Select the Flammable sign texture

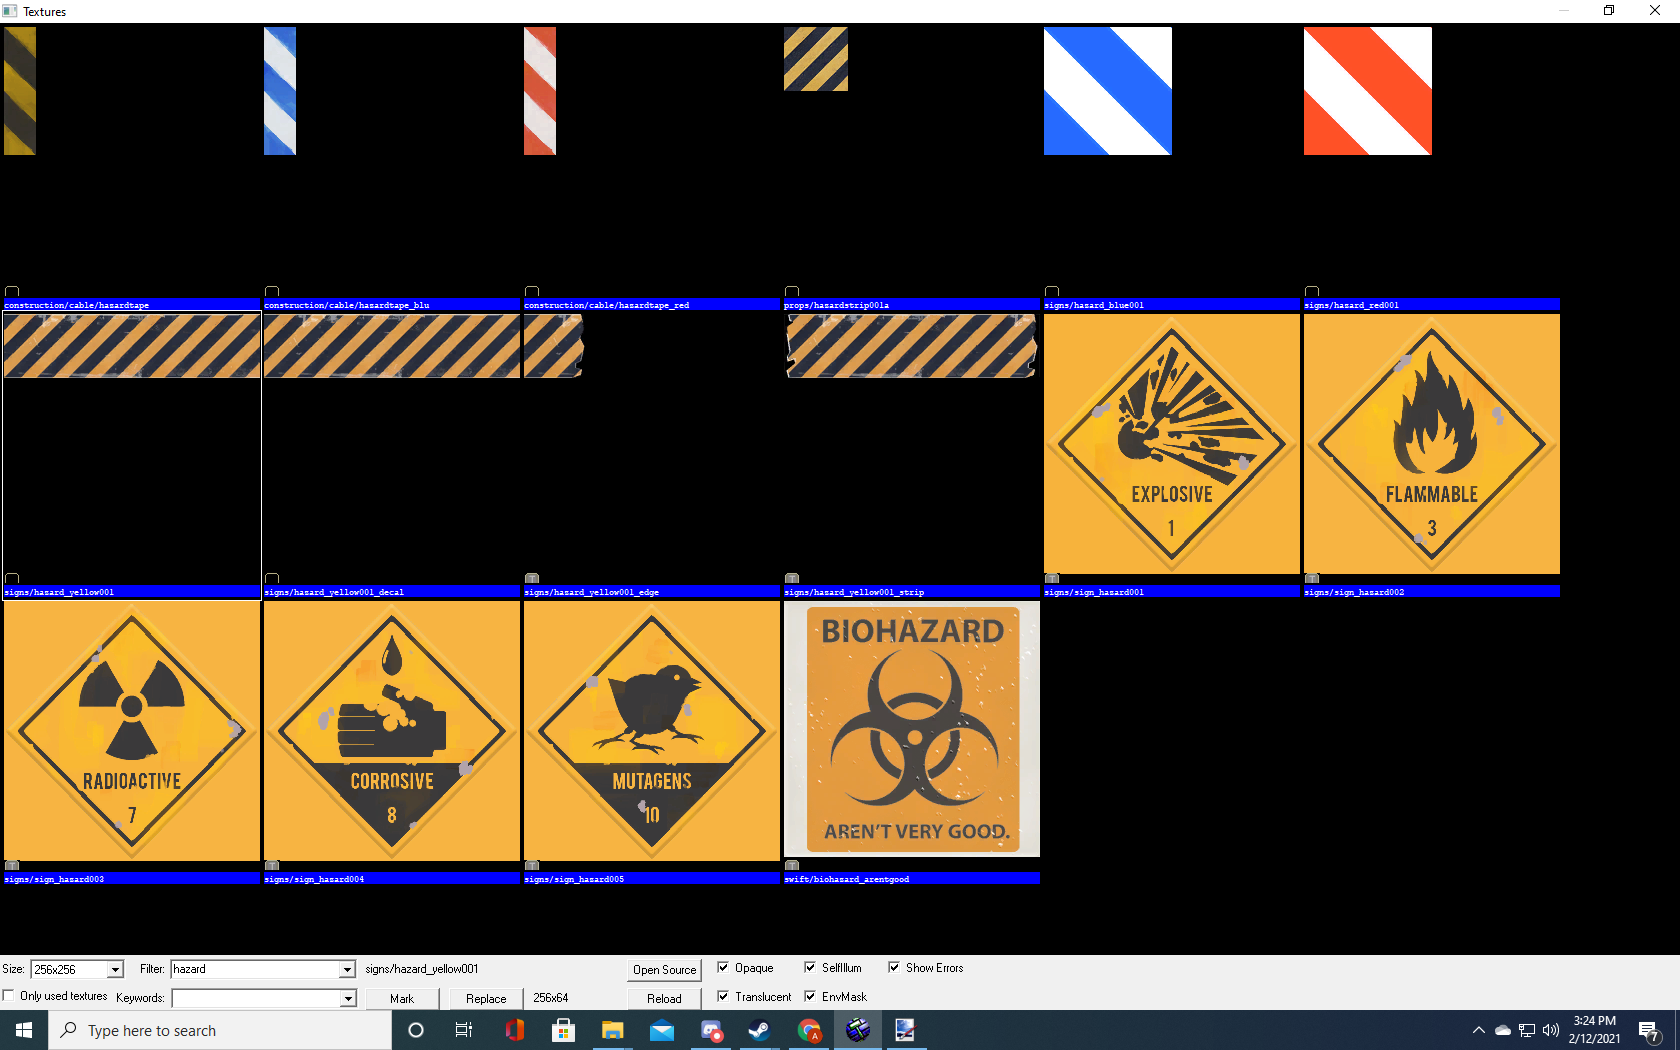[1432, 442]
